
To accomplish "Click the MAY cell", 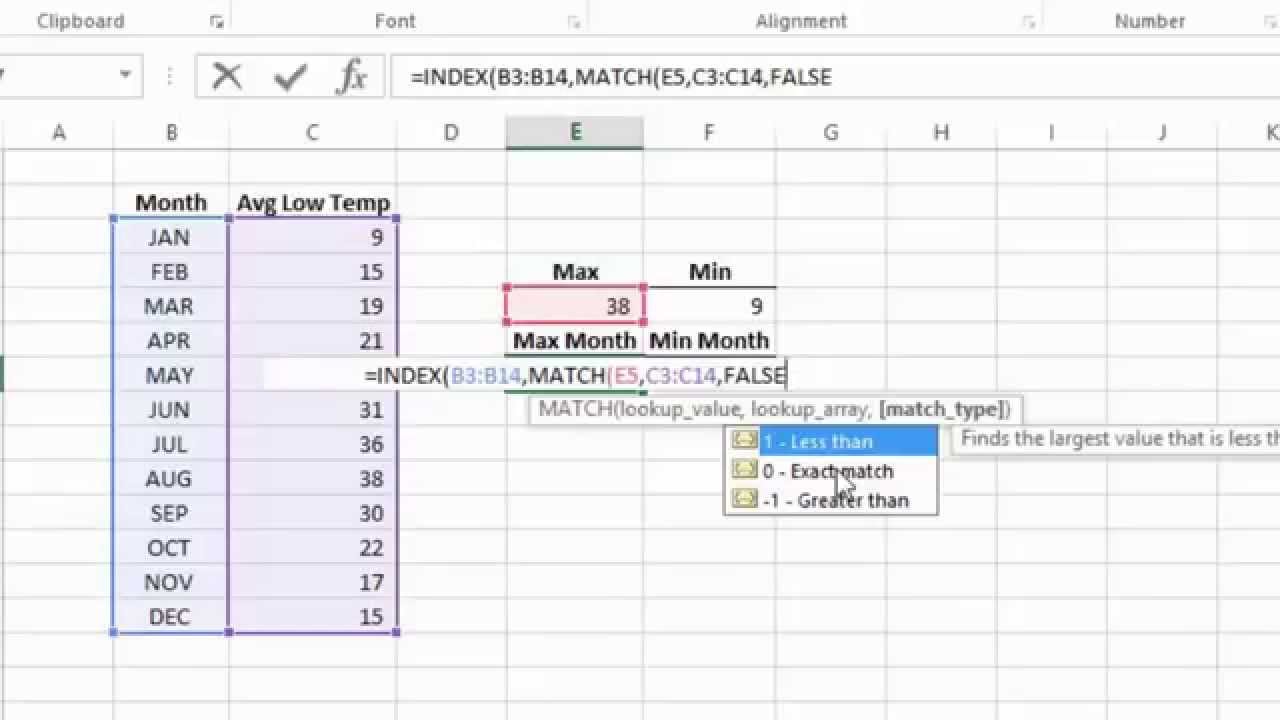I will pos(171,375).
